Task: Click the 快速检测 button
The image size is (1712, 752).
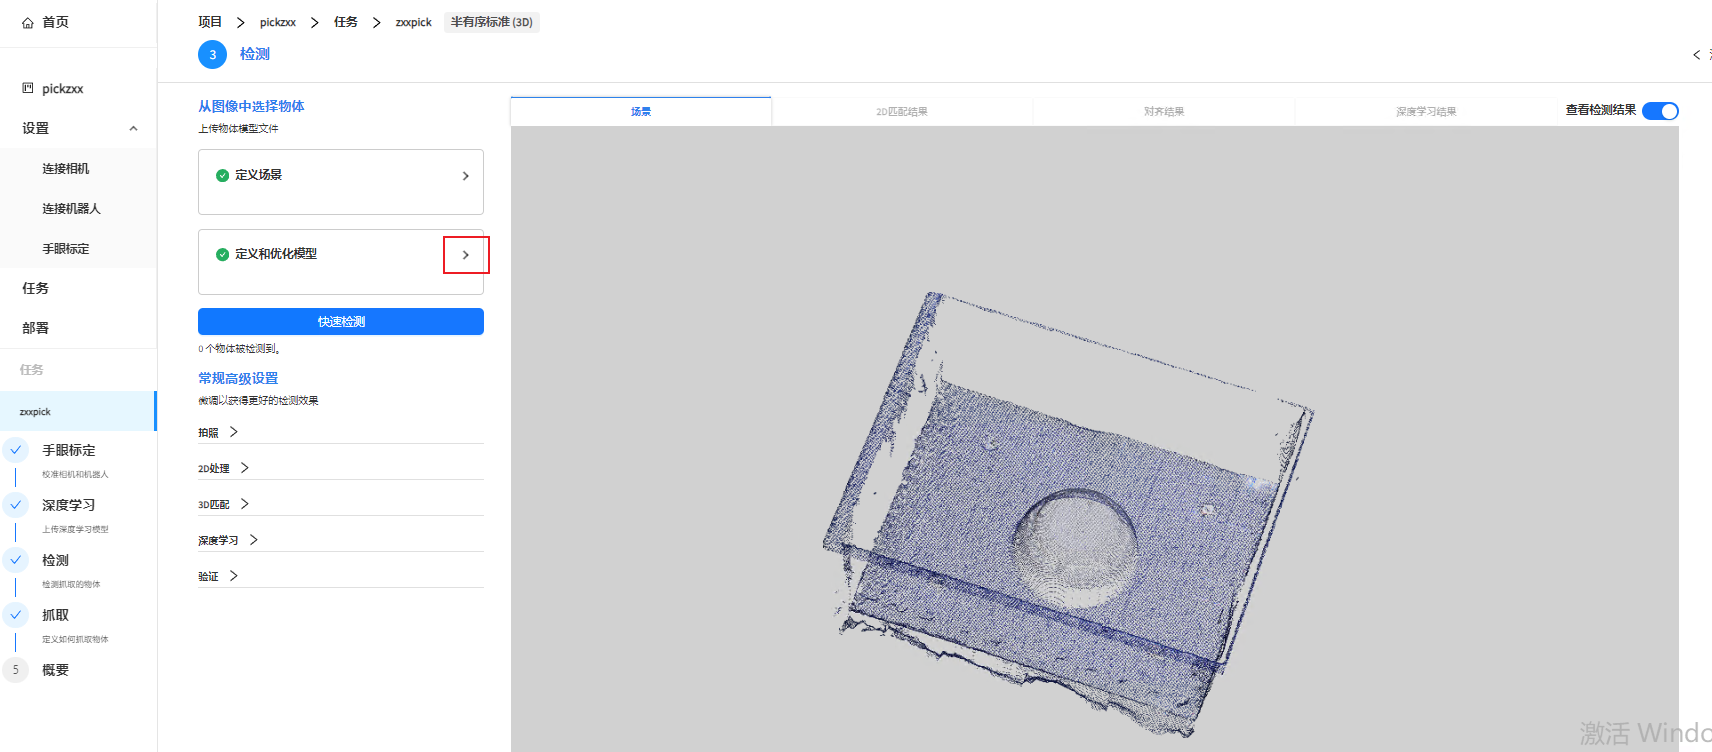Action: click(x=341, y=321)
